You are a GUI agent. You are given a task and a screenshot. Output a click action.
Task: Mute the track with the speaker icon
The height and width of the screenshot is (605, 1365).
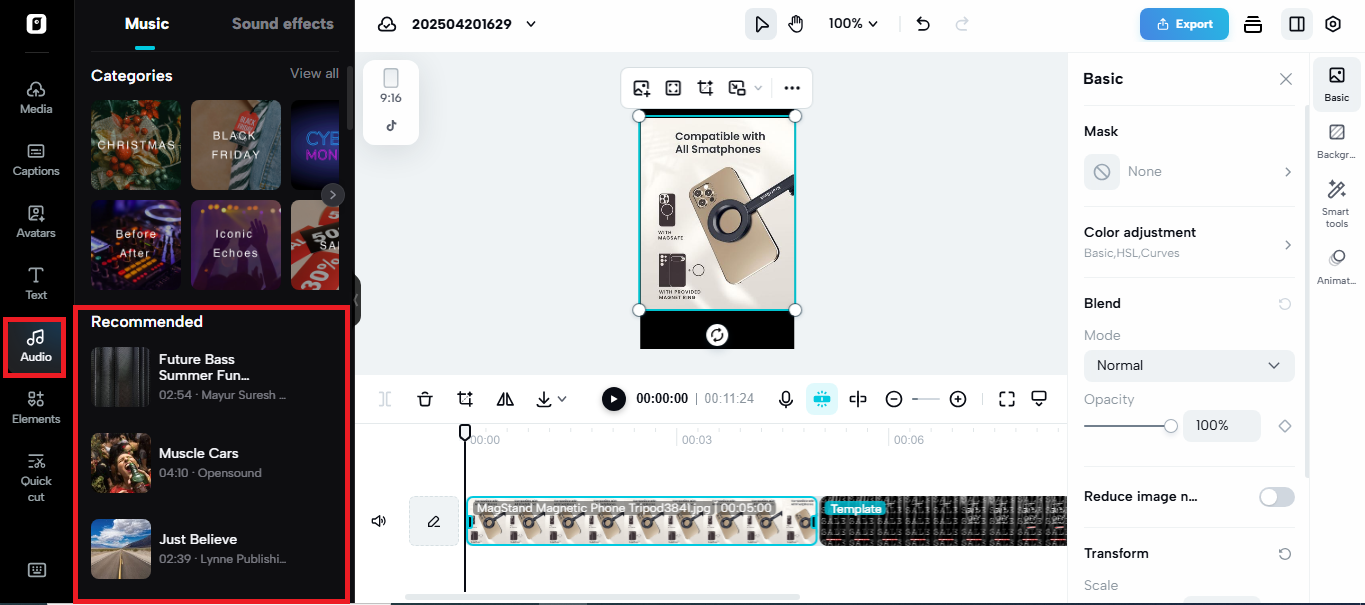378,520
